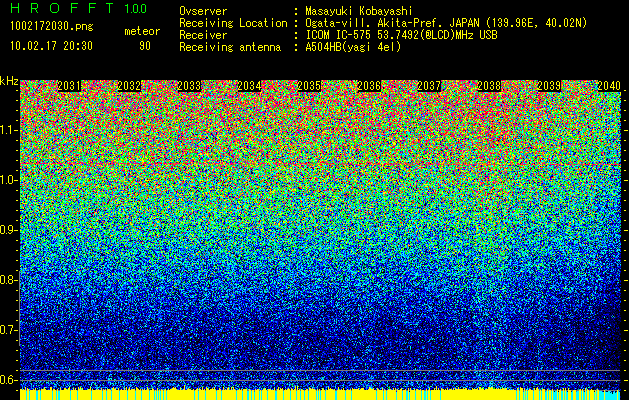Click the 2033 time marker
The image size is (629, 400).
click(x=189, y=86)
